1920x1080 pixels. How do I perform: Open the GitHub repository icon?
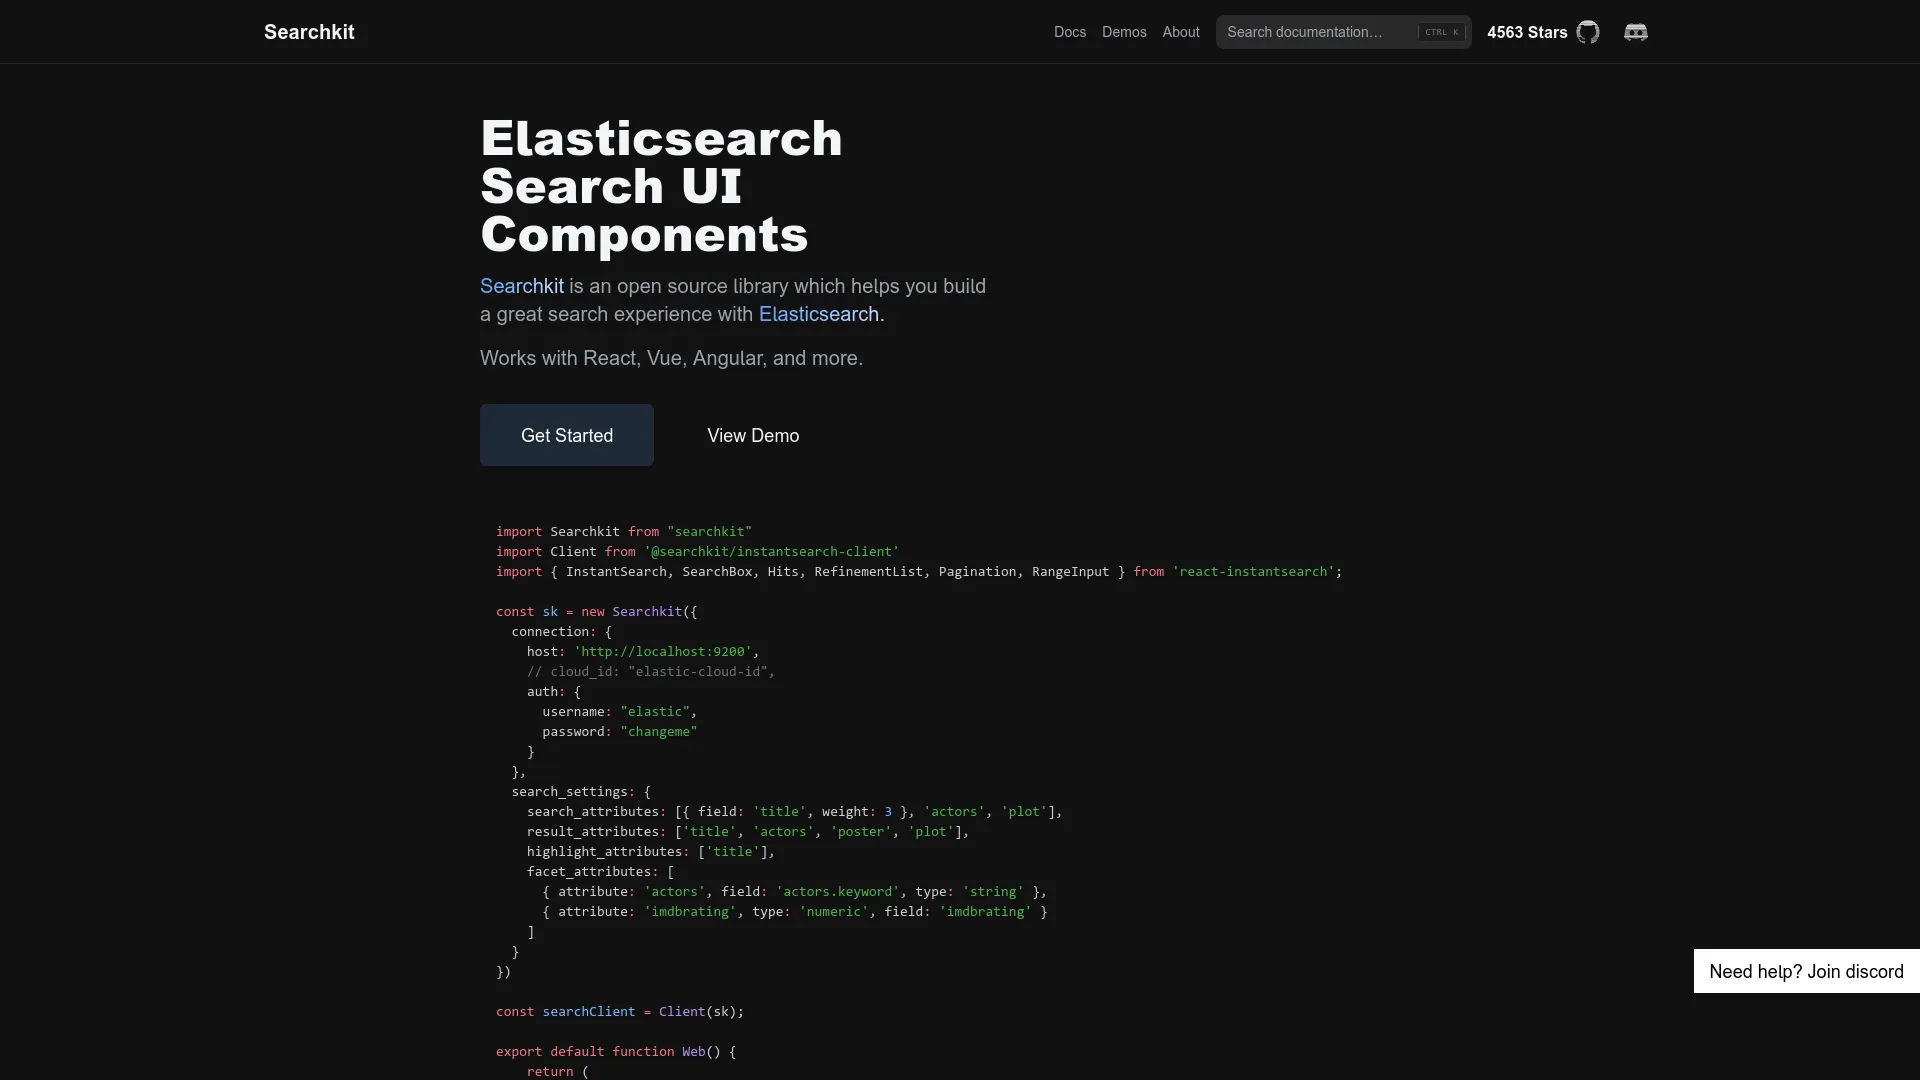pos(1588,32)
